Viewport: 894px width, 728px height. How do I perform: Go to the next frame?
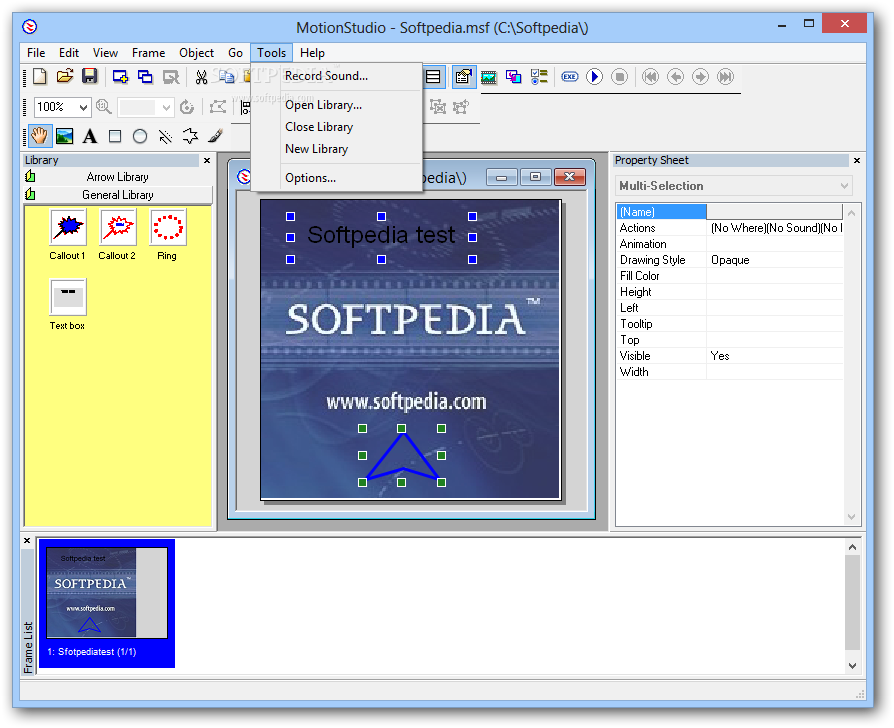pos(700,76)
